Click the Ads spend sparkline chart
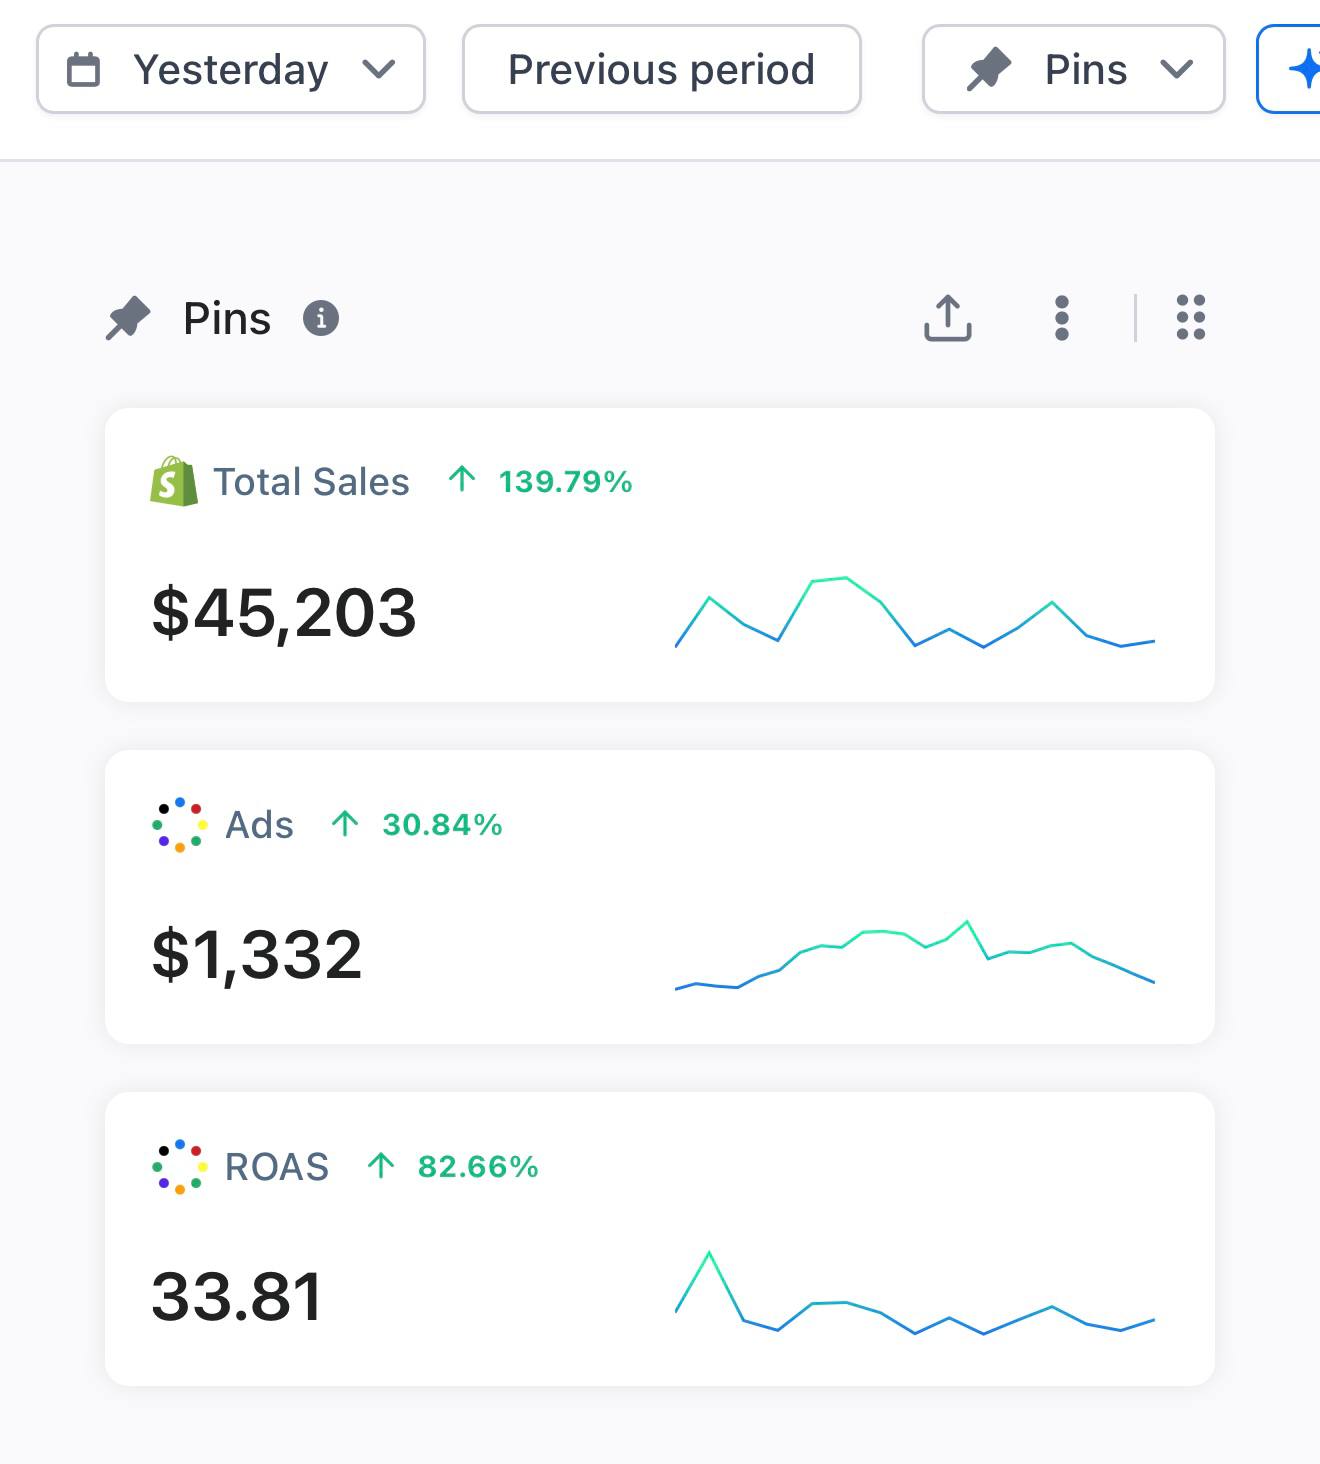 (915, 955)
